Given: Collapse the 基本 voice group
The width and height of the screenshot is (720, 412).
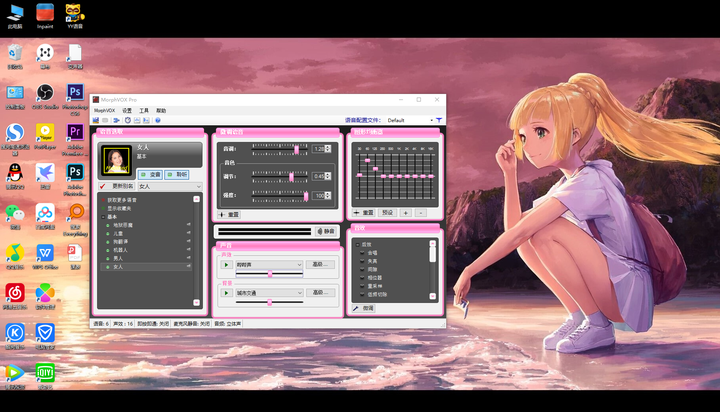Looking at the screenshot, I should coord(103,217).
